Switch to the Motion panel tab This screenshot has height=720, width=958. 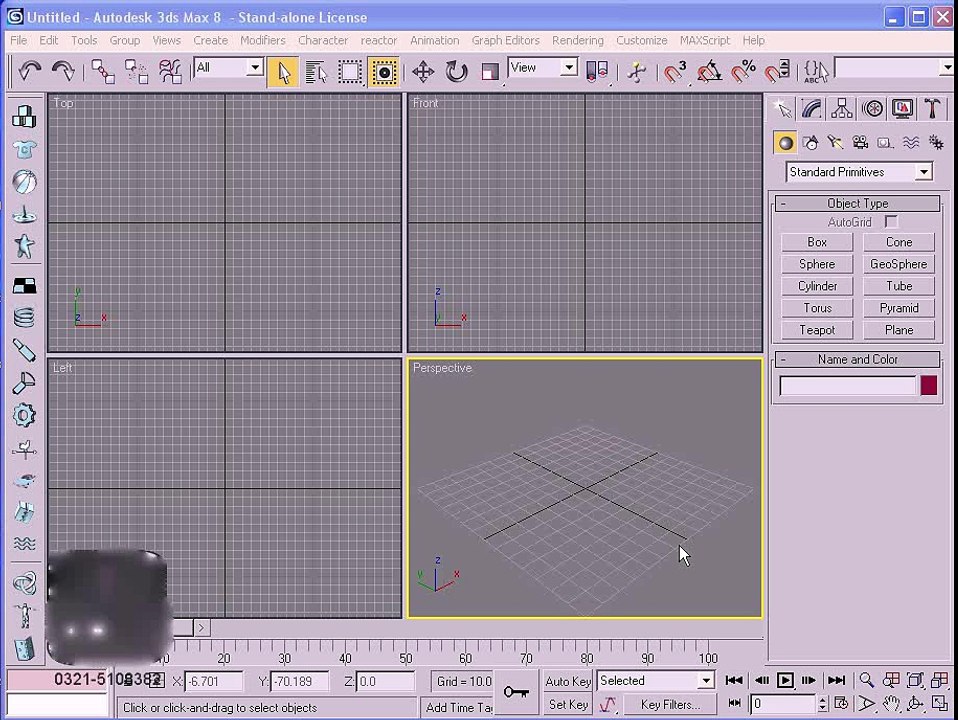(x=872, y=109)
